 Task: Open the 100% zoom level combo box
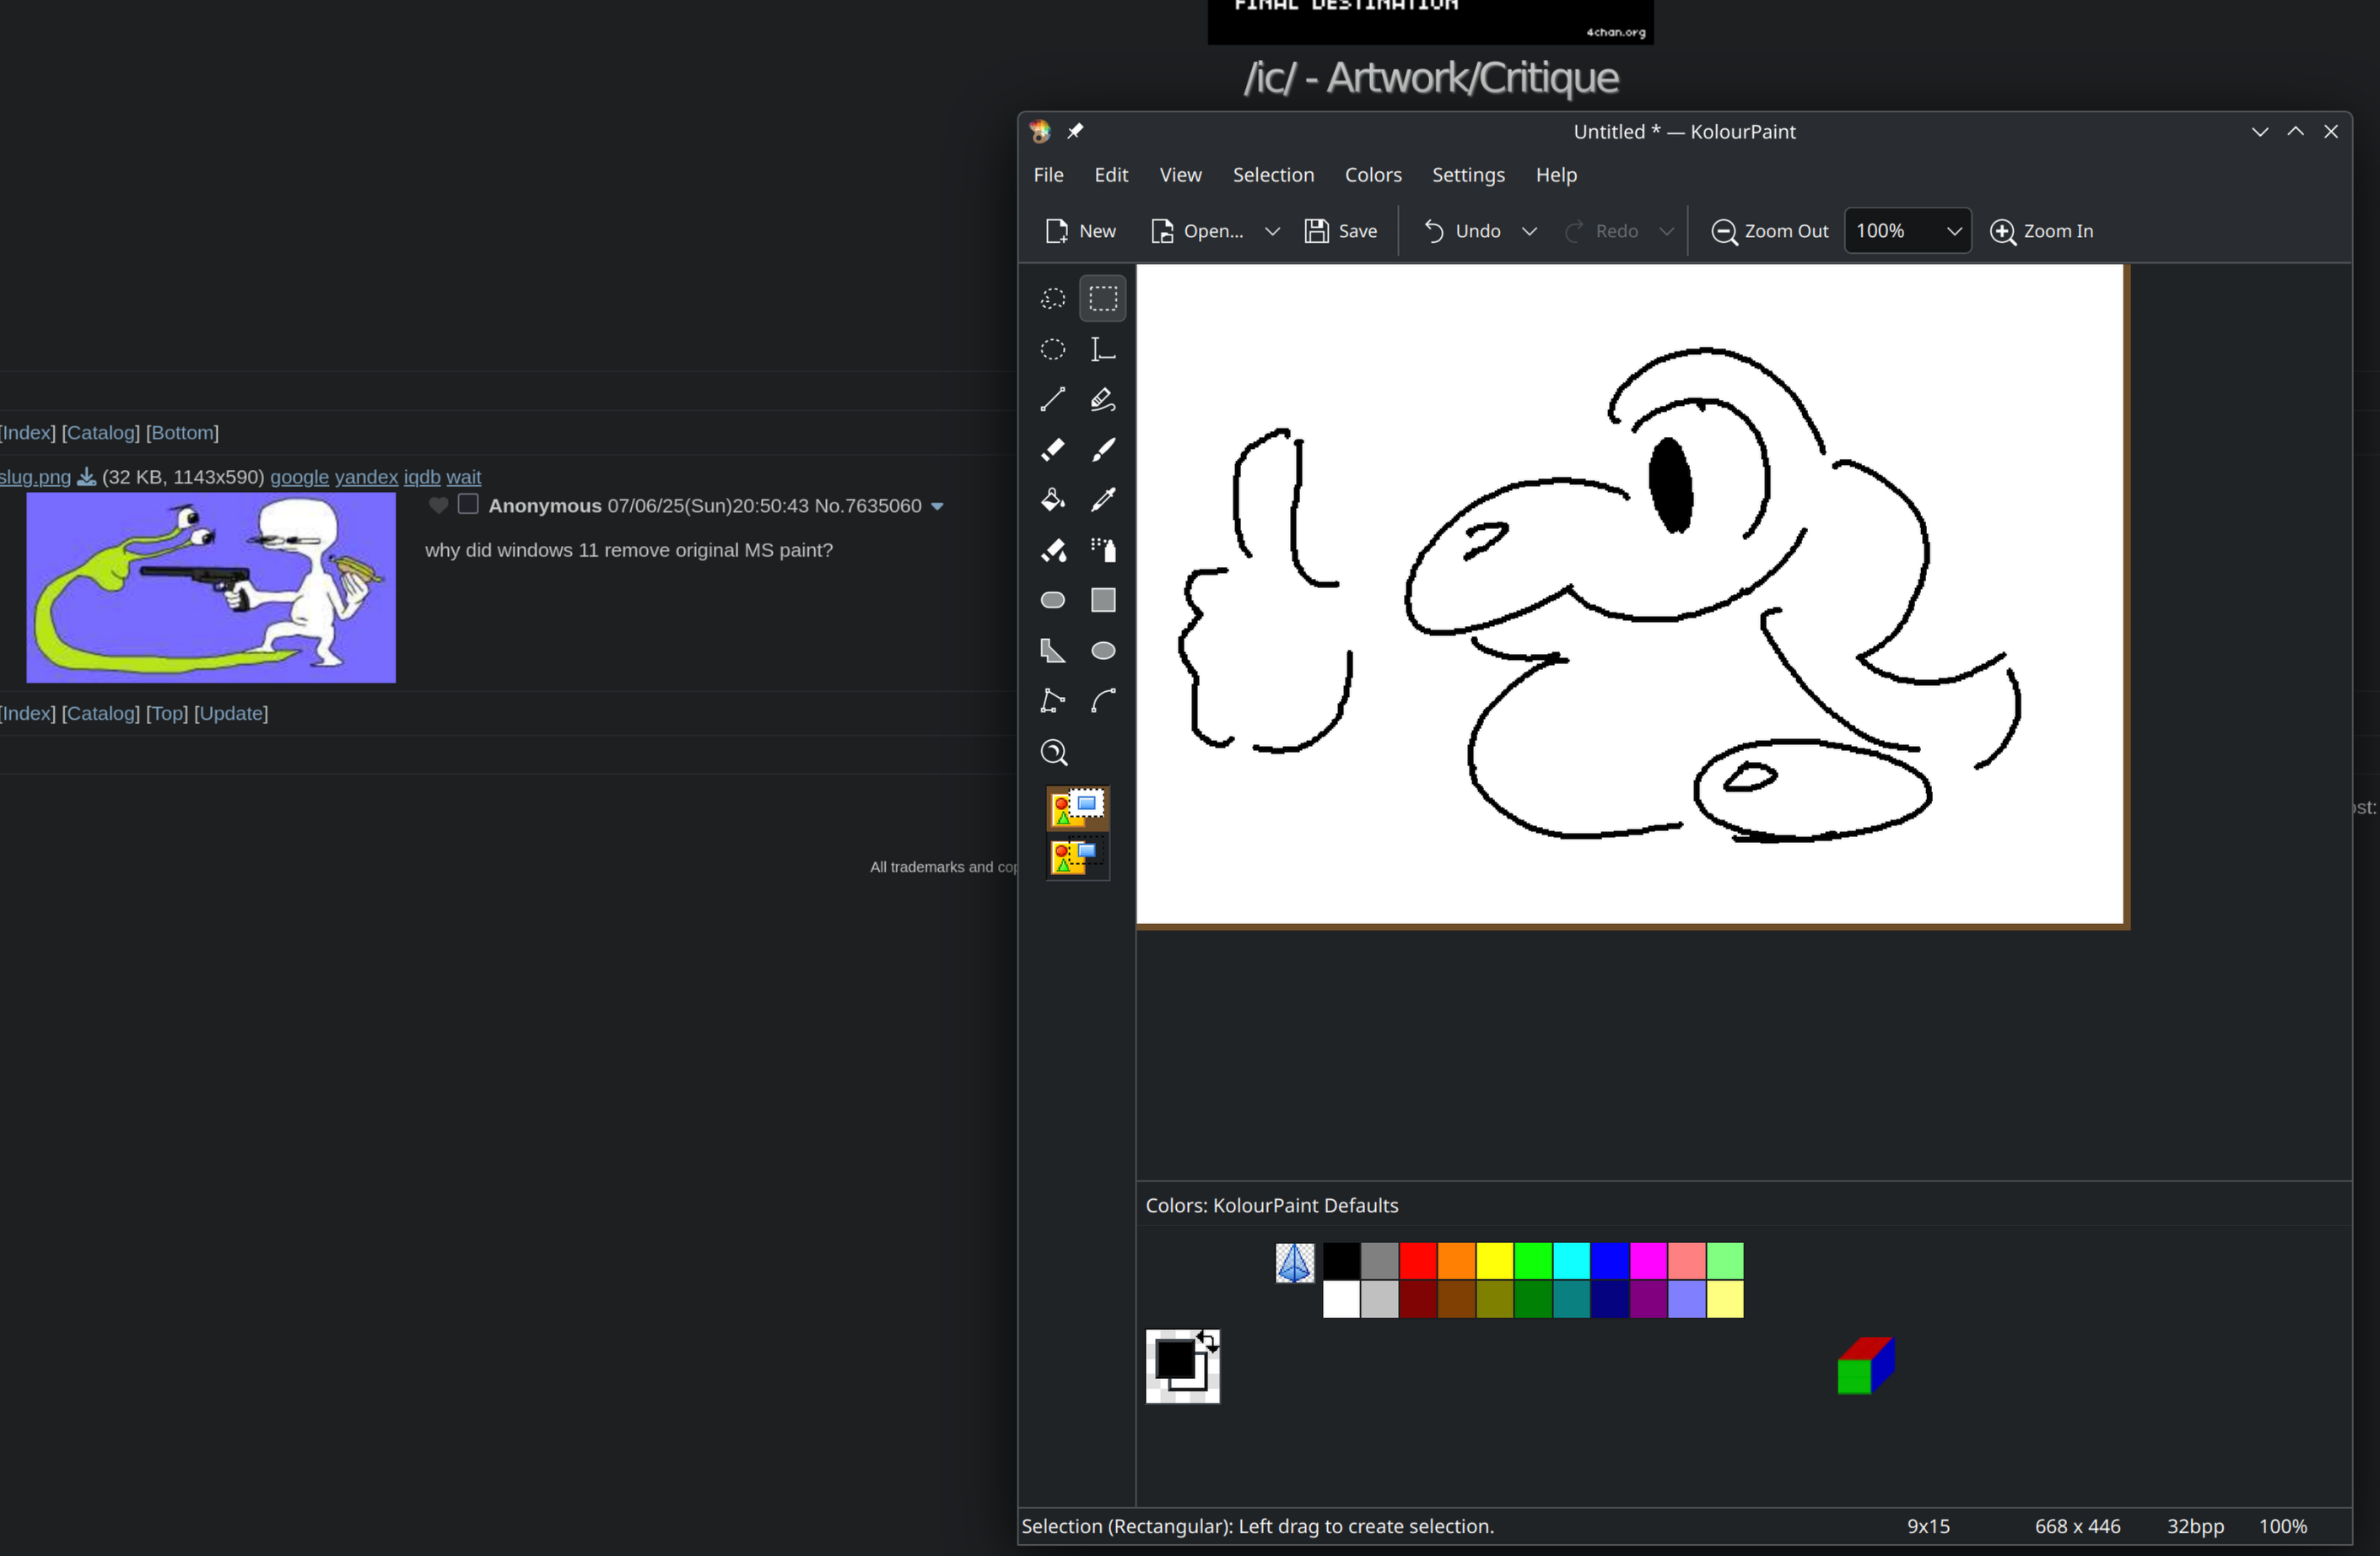pos(1908,231)
